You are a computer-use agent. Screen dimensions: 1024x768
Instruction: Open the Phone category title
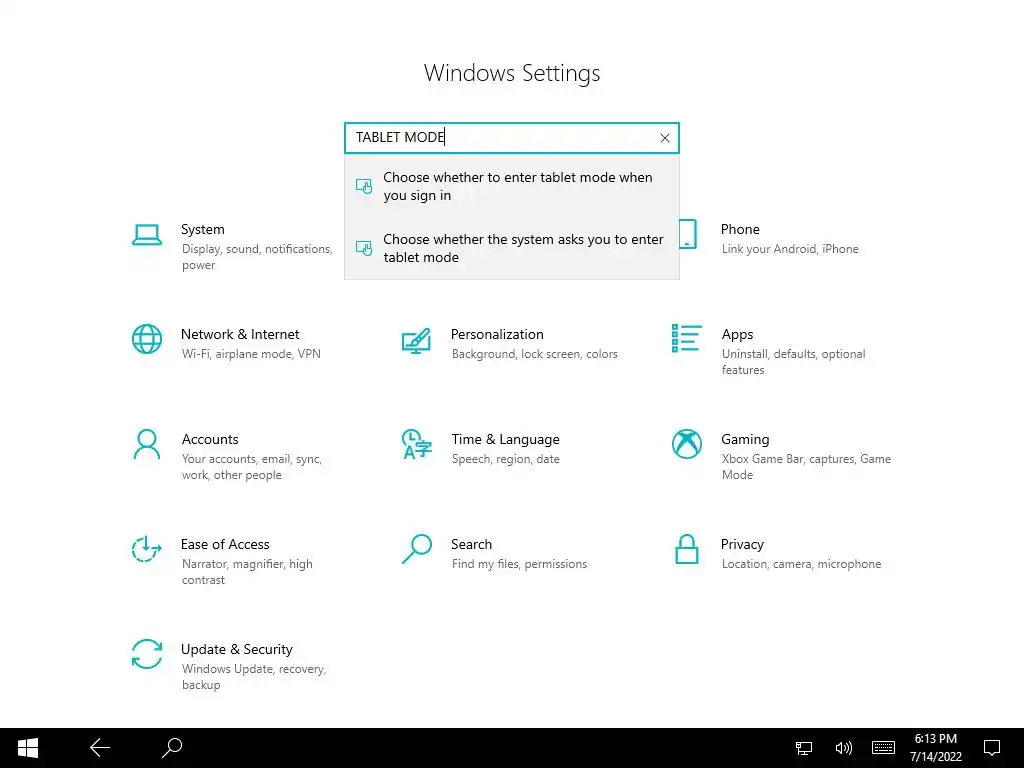[x=740, y=229]
